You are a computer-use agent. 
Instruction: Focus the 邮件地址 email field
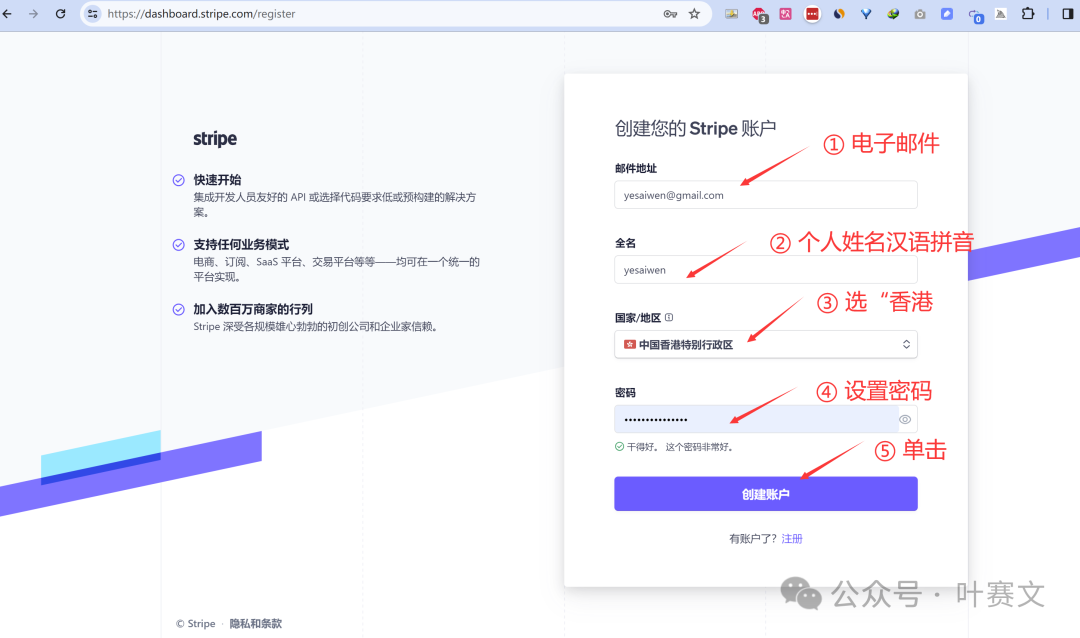[x=765, y=195]
